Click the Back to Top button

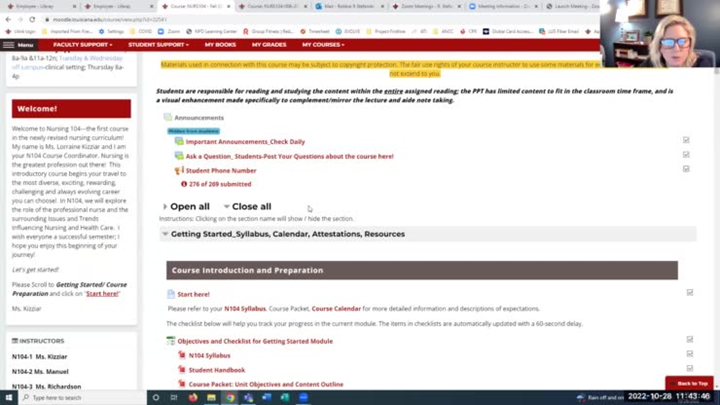[692, 383]
